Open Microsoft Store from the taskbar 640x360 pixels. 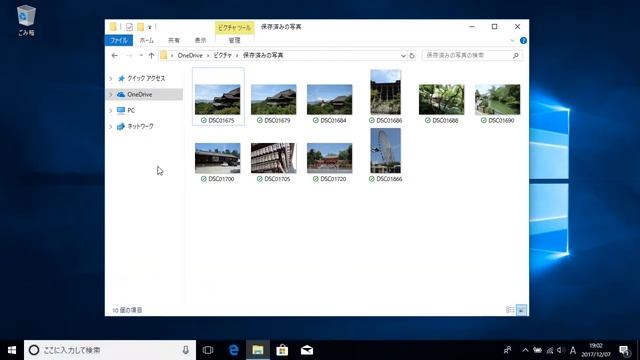coord(282,350)
